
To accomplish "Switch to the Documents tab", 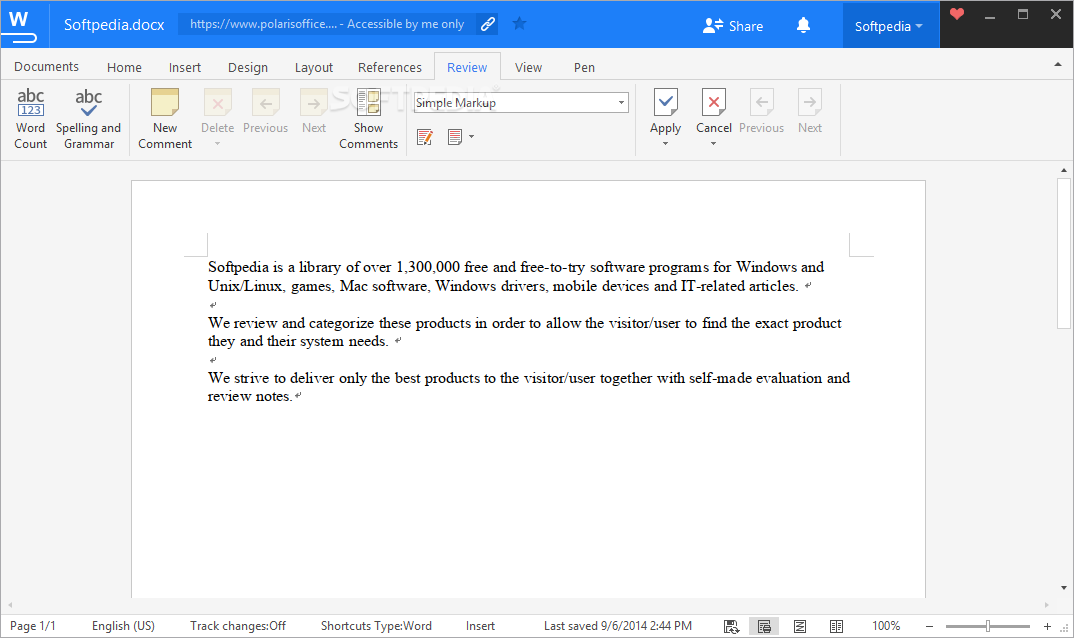I will 47,66.
